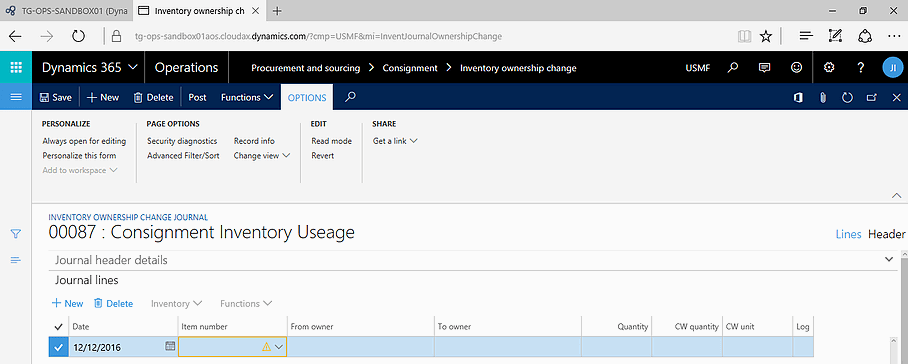Open the Dynamics 365 dropdown
The height and width of the screenshot is (364, 908).
[90, 68]
